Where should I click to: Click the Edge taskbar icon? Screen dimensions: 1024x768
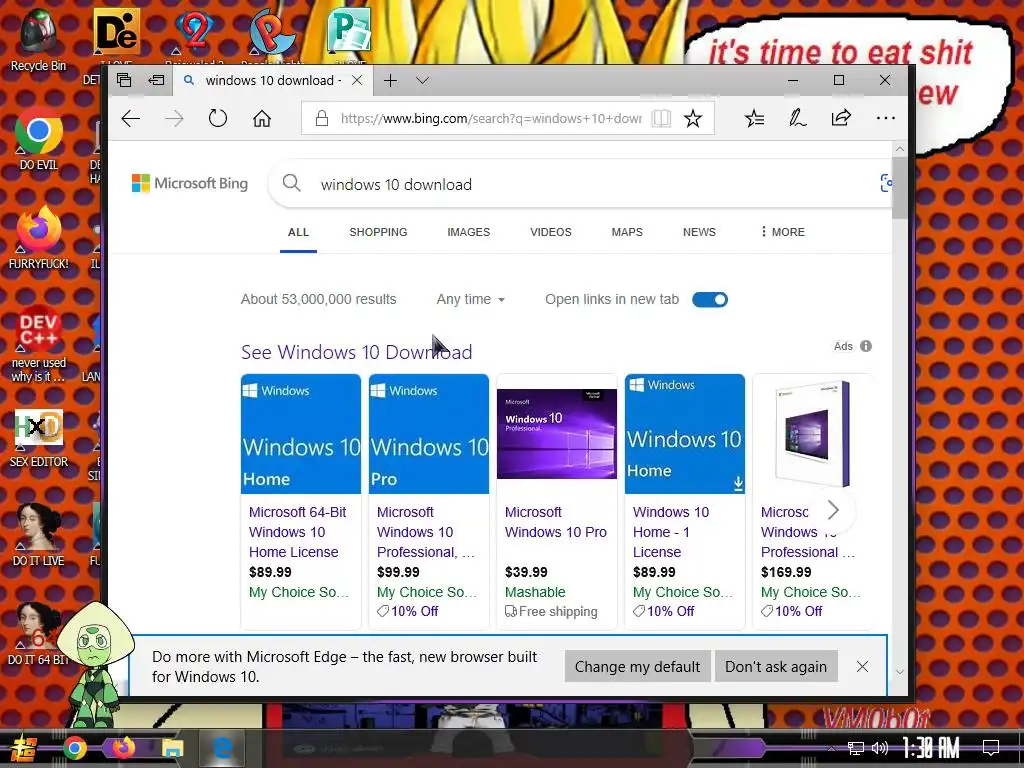pos(222,748)
